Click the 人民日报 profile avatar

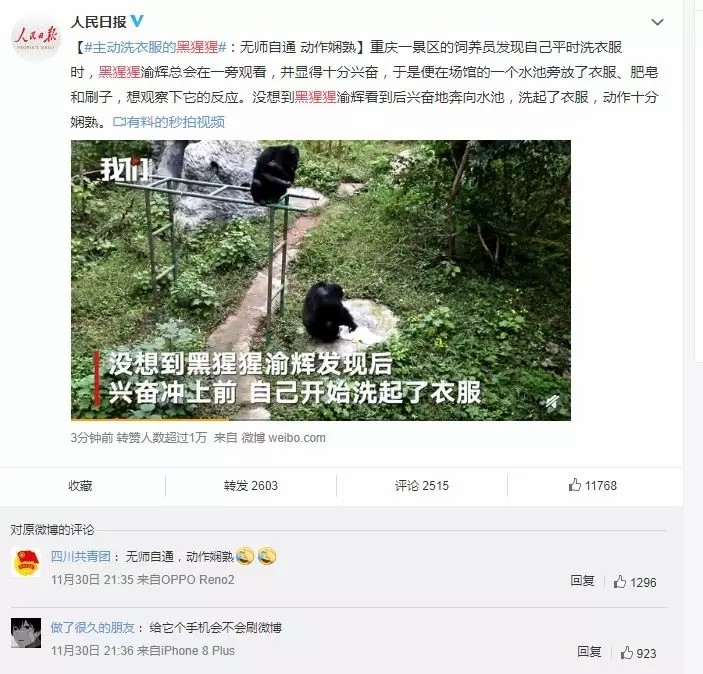(36, 38)
